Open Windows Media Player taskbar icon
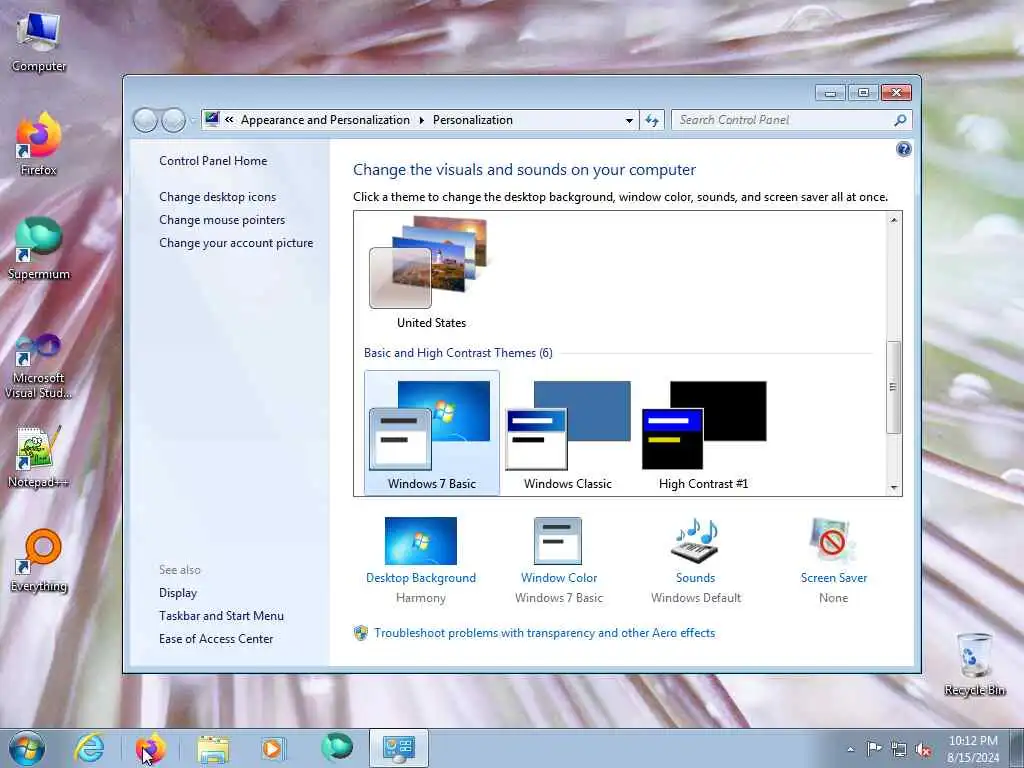 pyautogui.click(x=273, y=748)
